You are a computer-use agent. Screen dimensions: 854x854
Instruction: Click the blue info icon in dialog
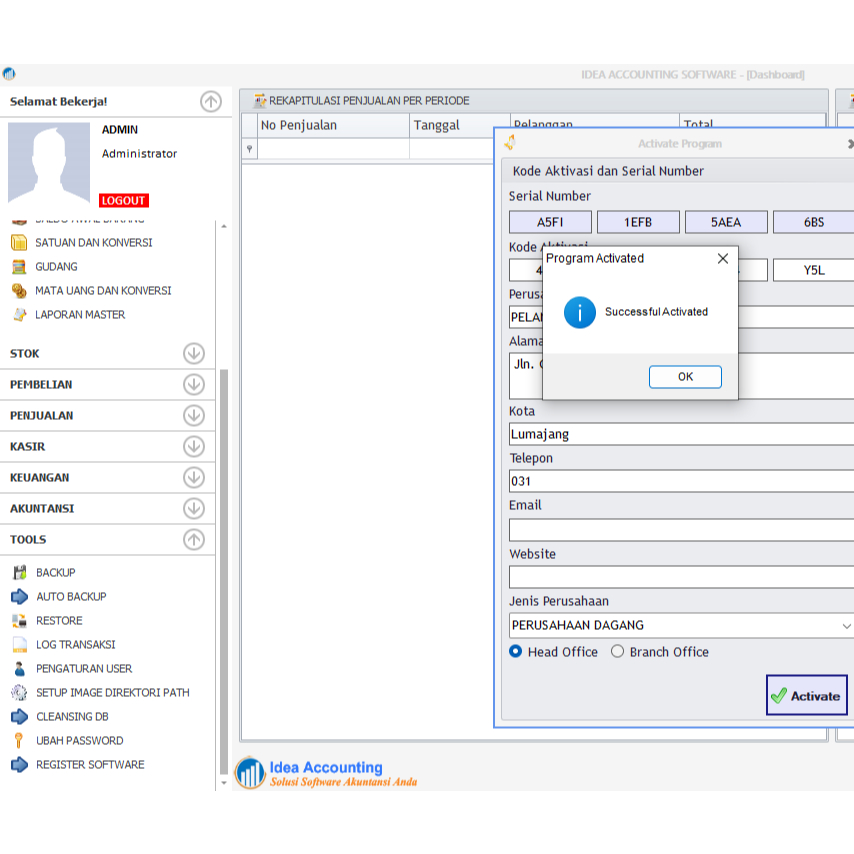(580, 312)
